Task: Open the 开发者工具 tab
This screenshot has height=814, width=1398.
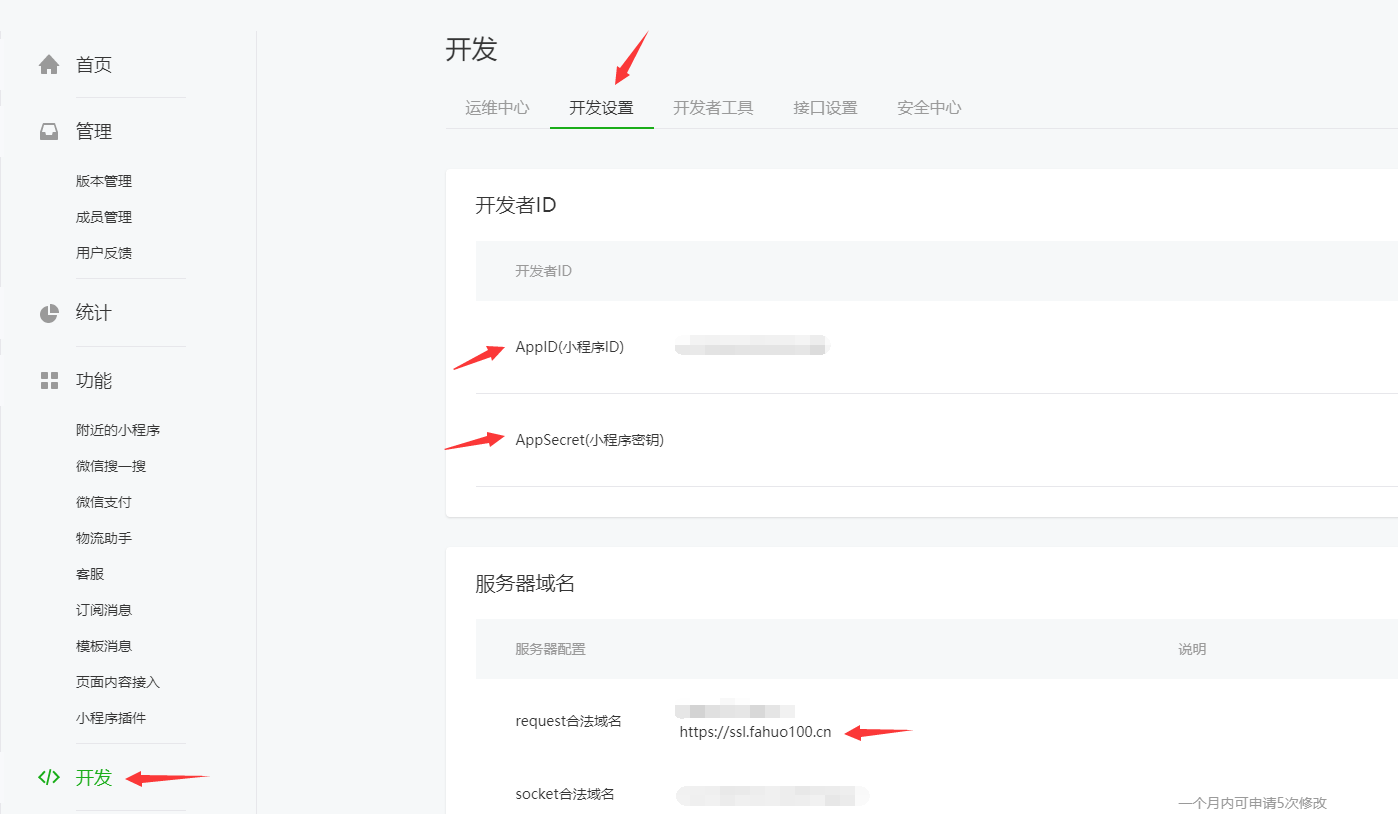Action: 713,108
